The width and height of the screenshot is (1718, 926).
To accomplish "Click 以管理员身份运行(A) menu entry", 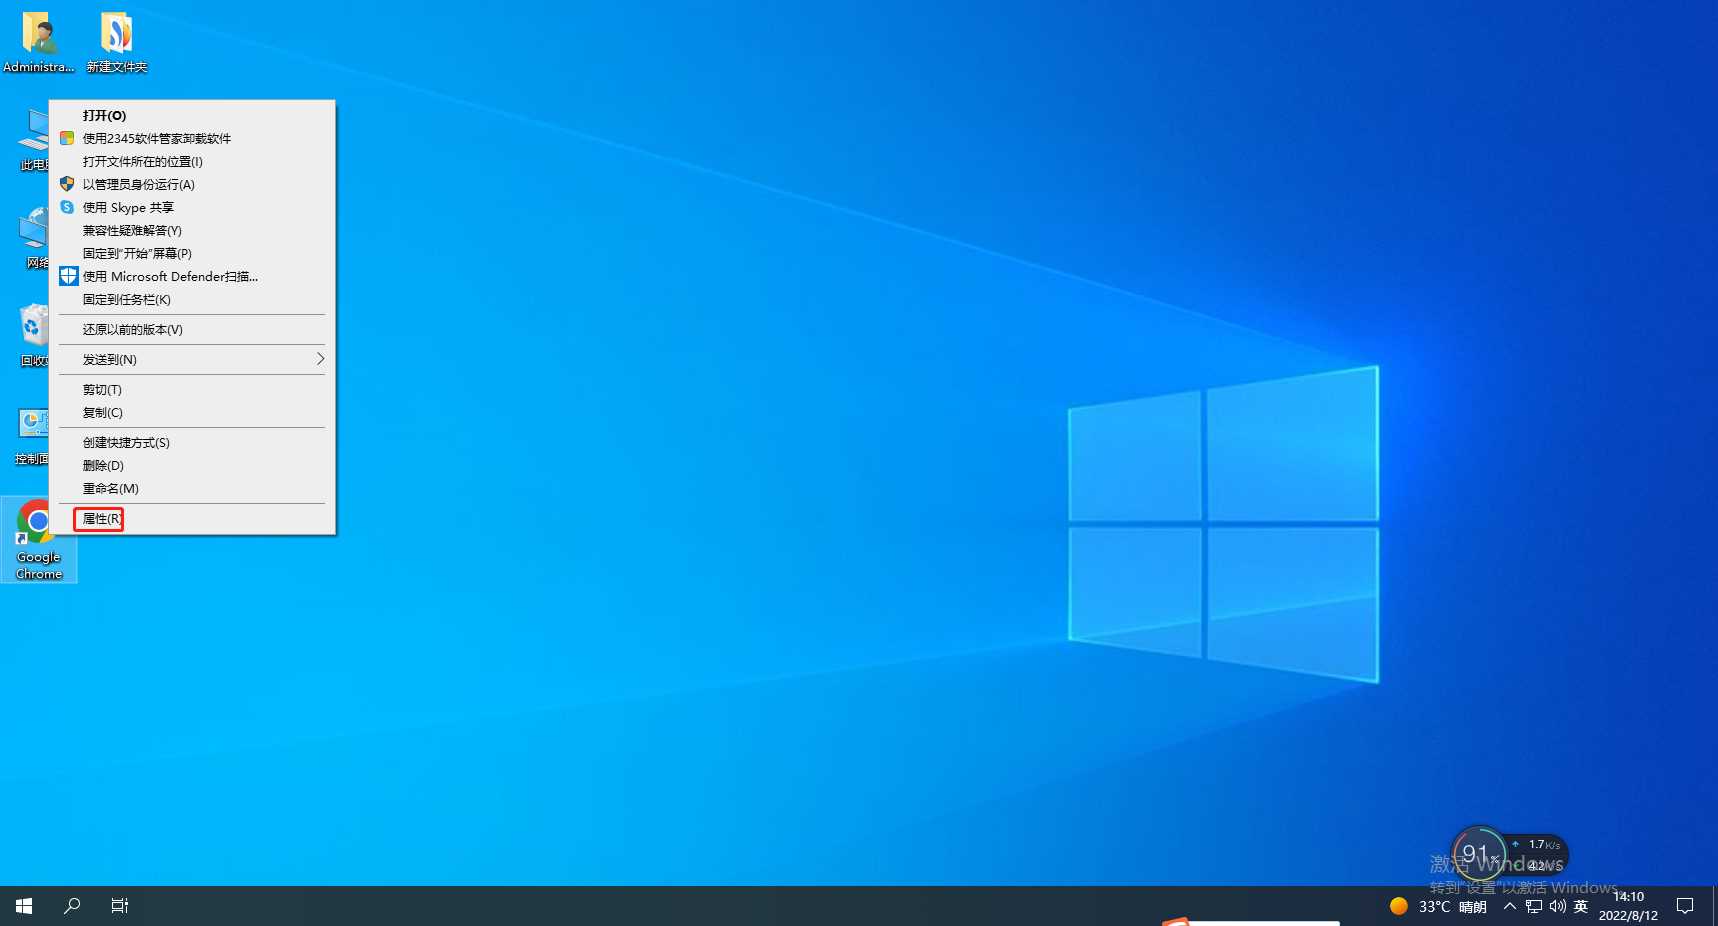I will pyautogui.click(x=138, y=185).
